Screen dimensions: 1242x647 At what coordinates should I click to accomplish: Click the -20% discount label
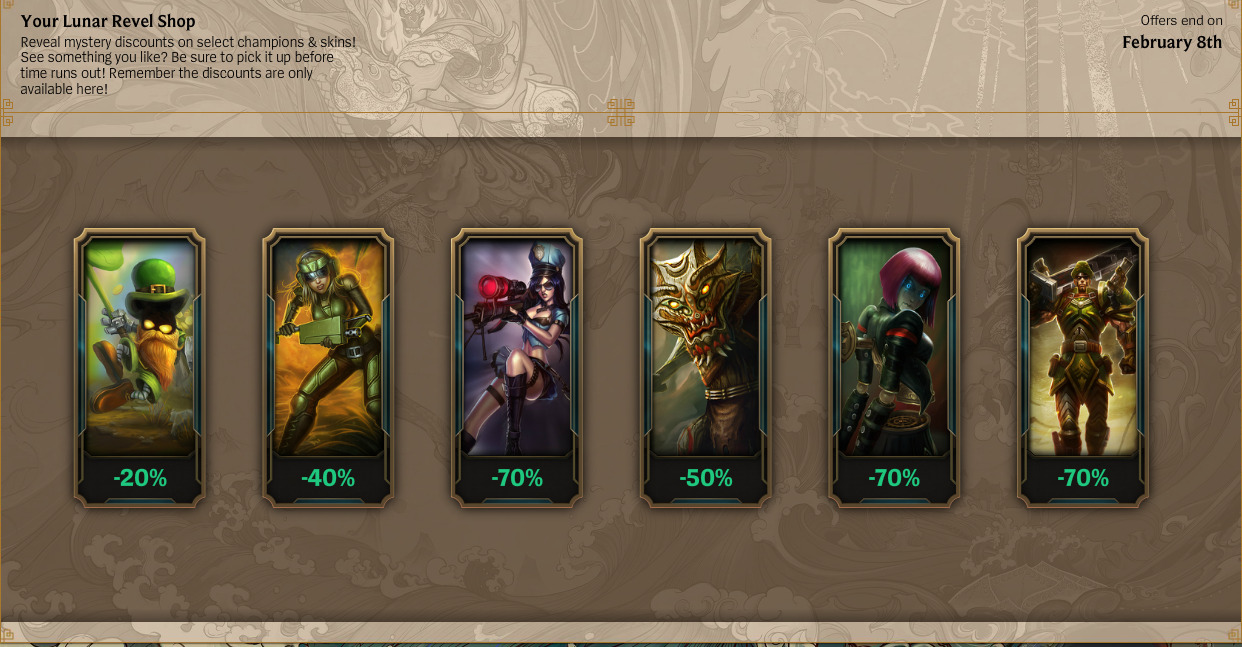click(x=140, y=478)
